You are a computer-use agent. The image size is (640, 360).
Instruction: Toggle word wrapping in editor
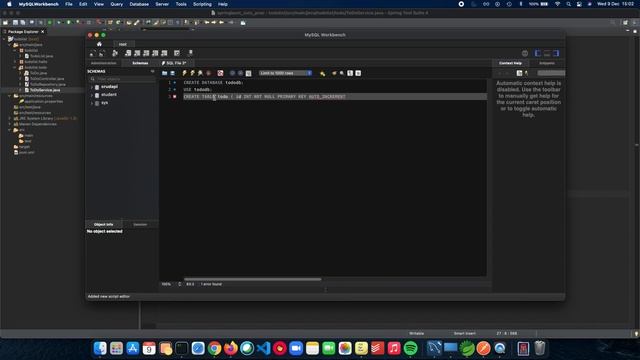(x=358, y=73)
